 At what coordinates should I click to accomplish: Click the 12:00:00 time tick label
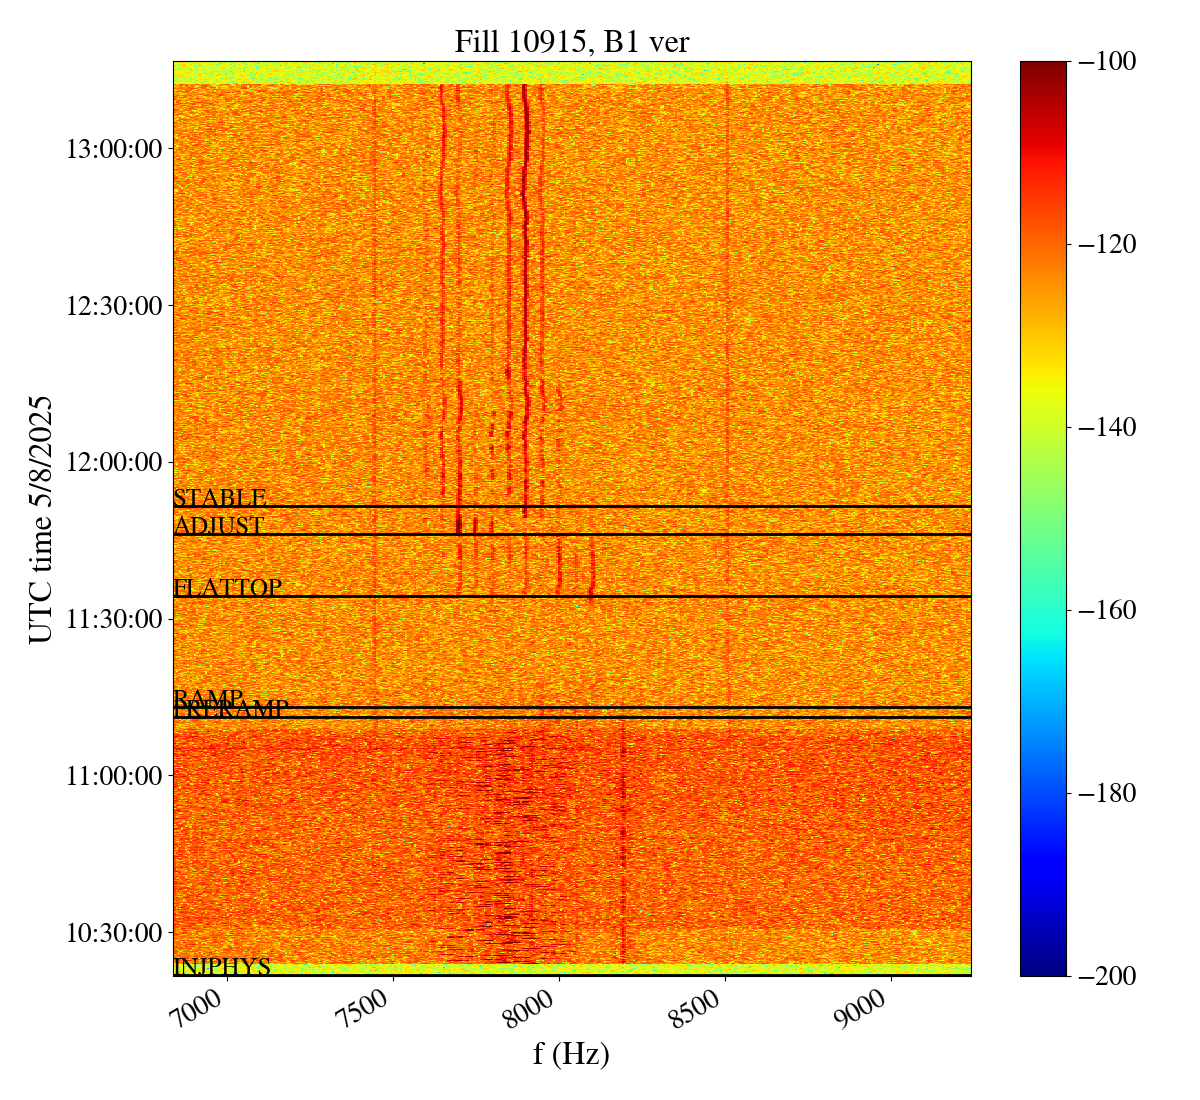click(x=114, y=462)
